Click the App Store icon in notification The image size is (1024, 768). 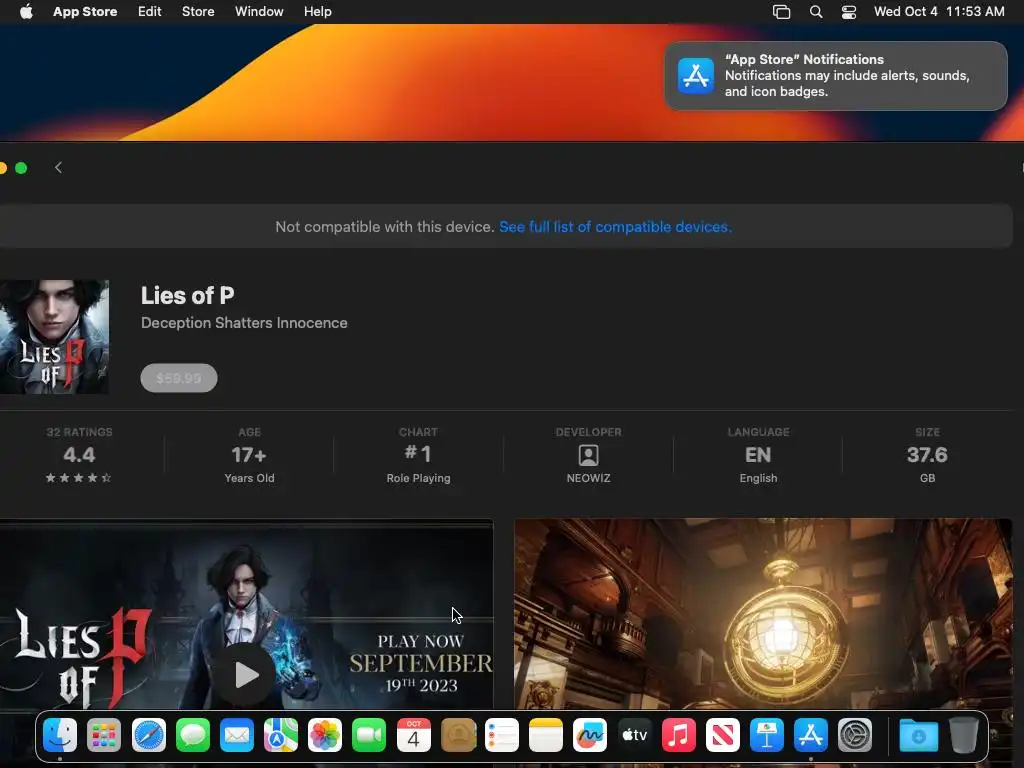coord(696,76)
